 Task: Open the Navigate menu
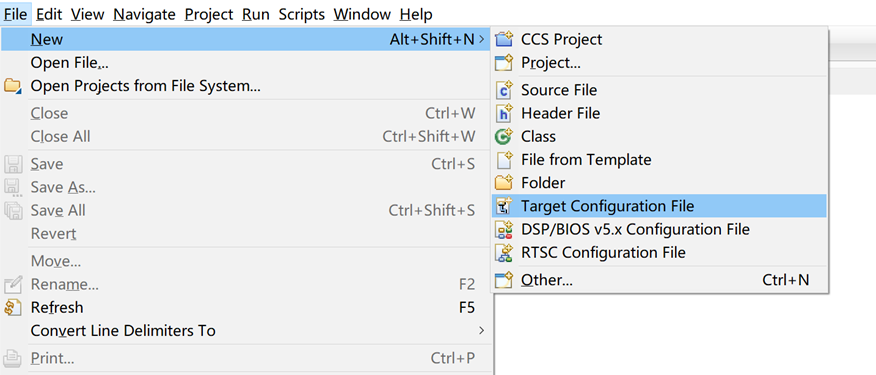tap(144, 13)
